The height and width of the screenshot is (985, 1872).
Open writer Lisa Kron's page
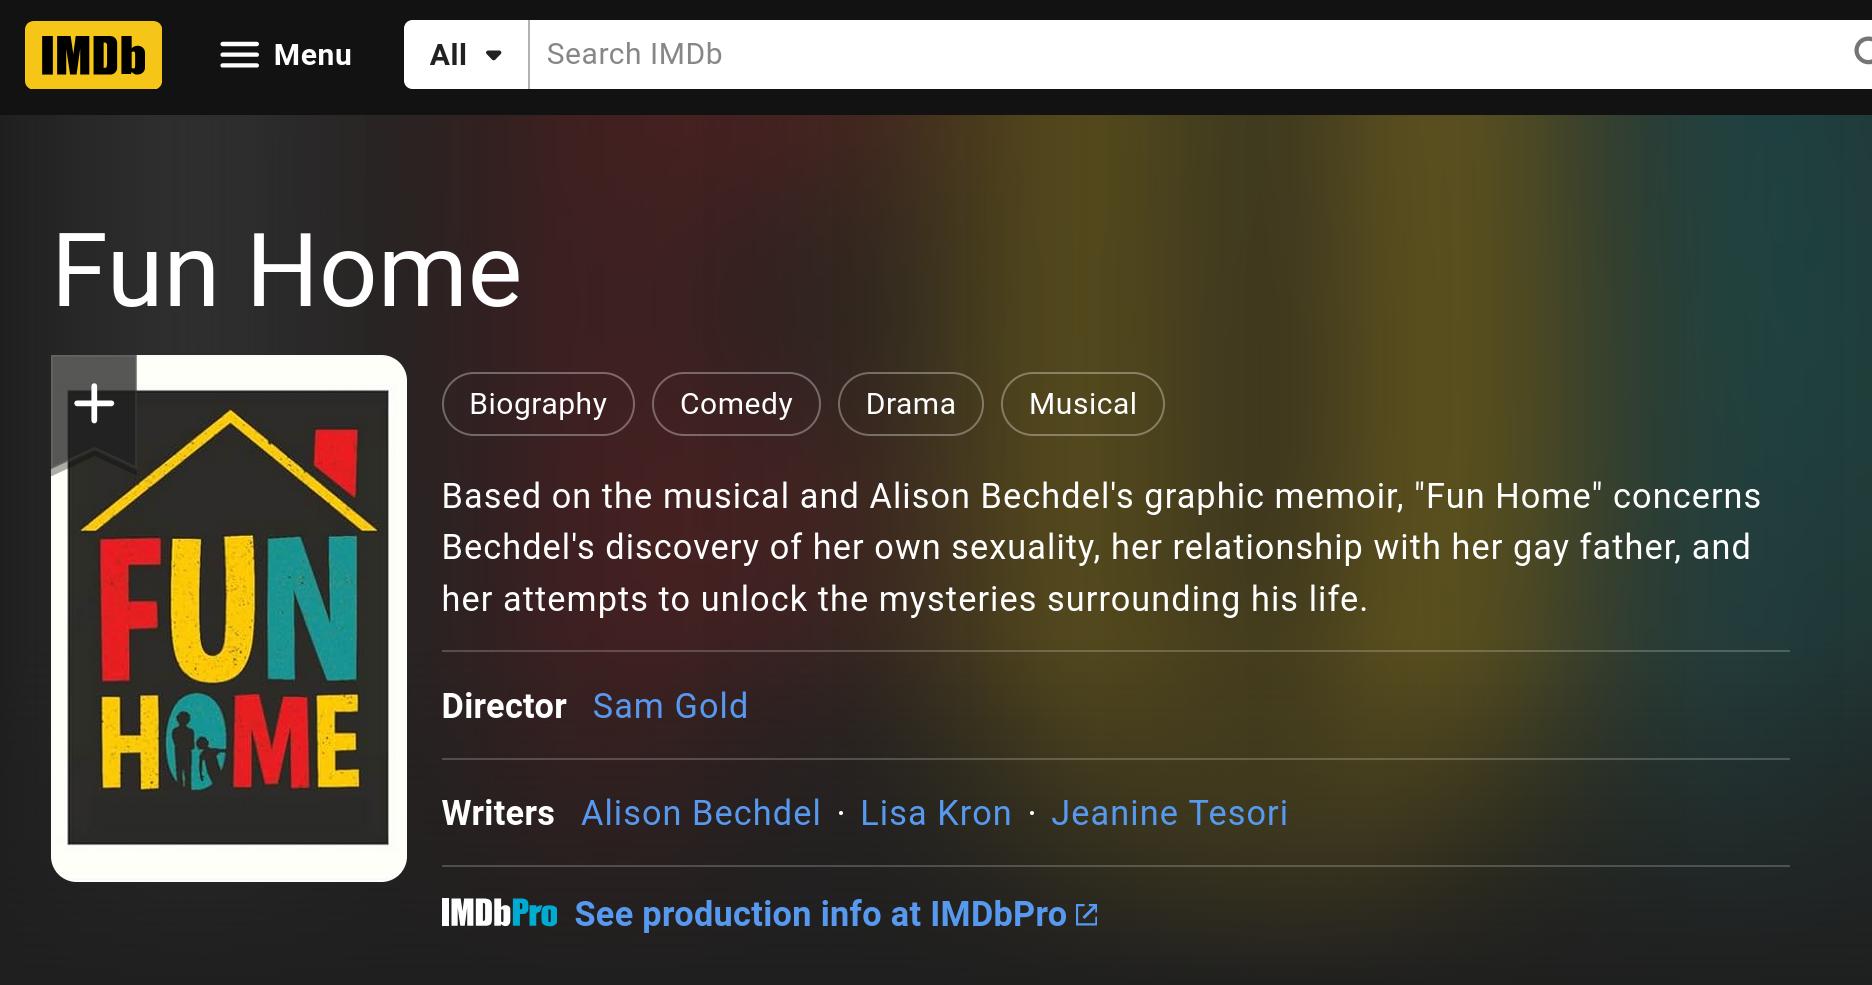[x=936, y=813]
